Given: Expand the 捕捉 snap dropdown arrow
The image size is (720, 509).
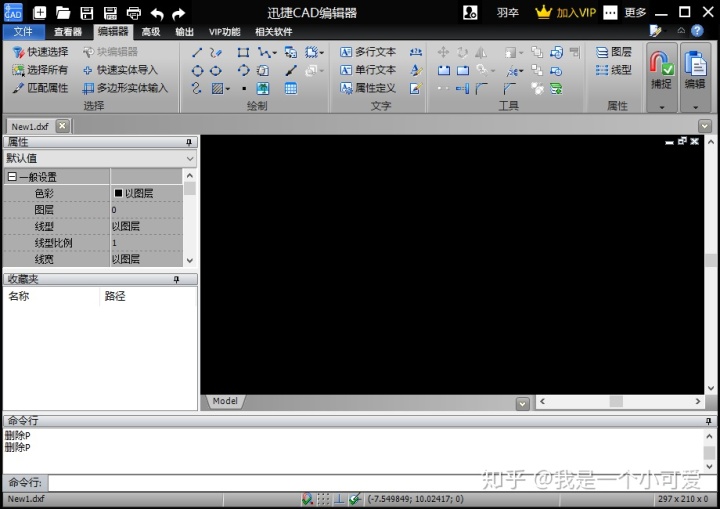Looking at the screenshot, I should (662, 107).
